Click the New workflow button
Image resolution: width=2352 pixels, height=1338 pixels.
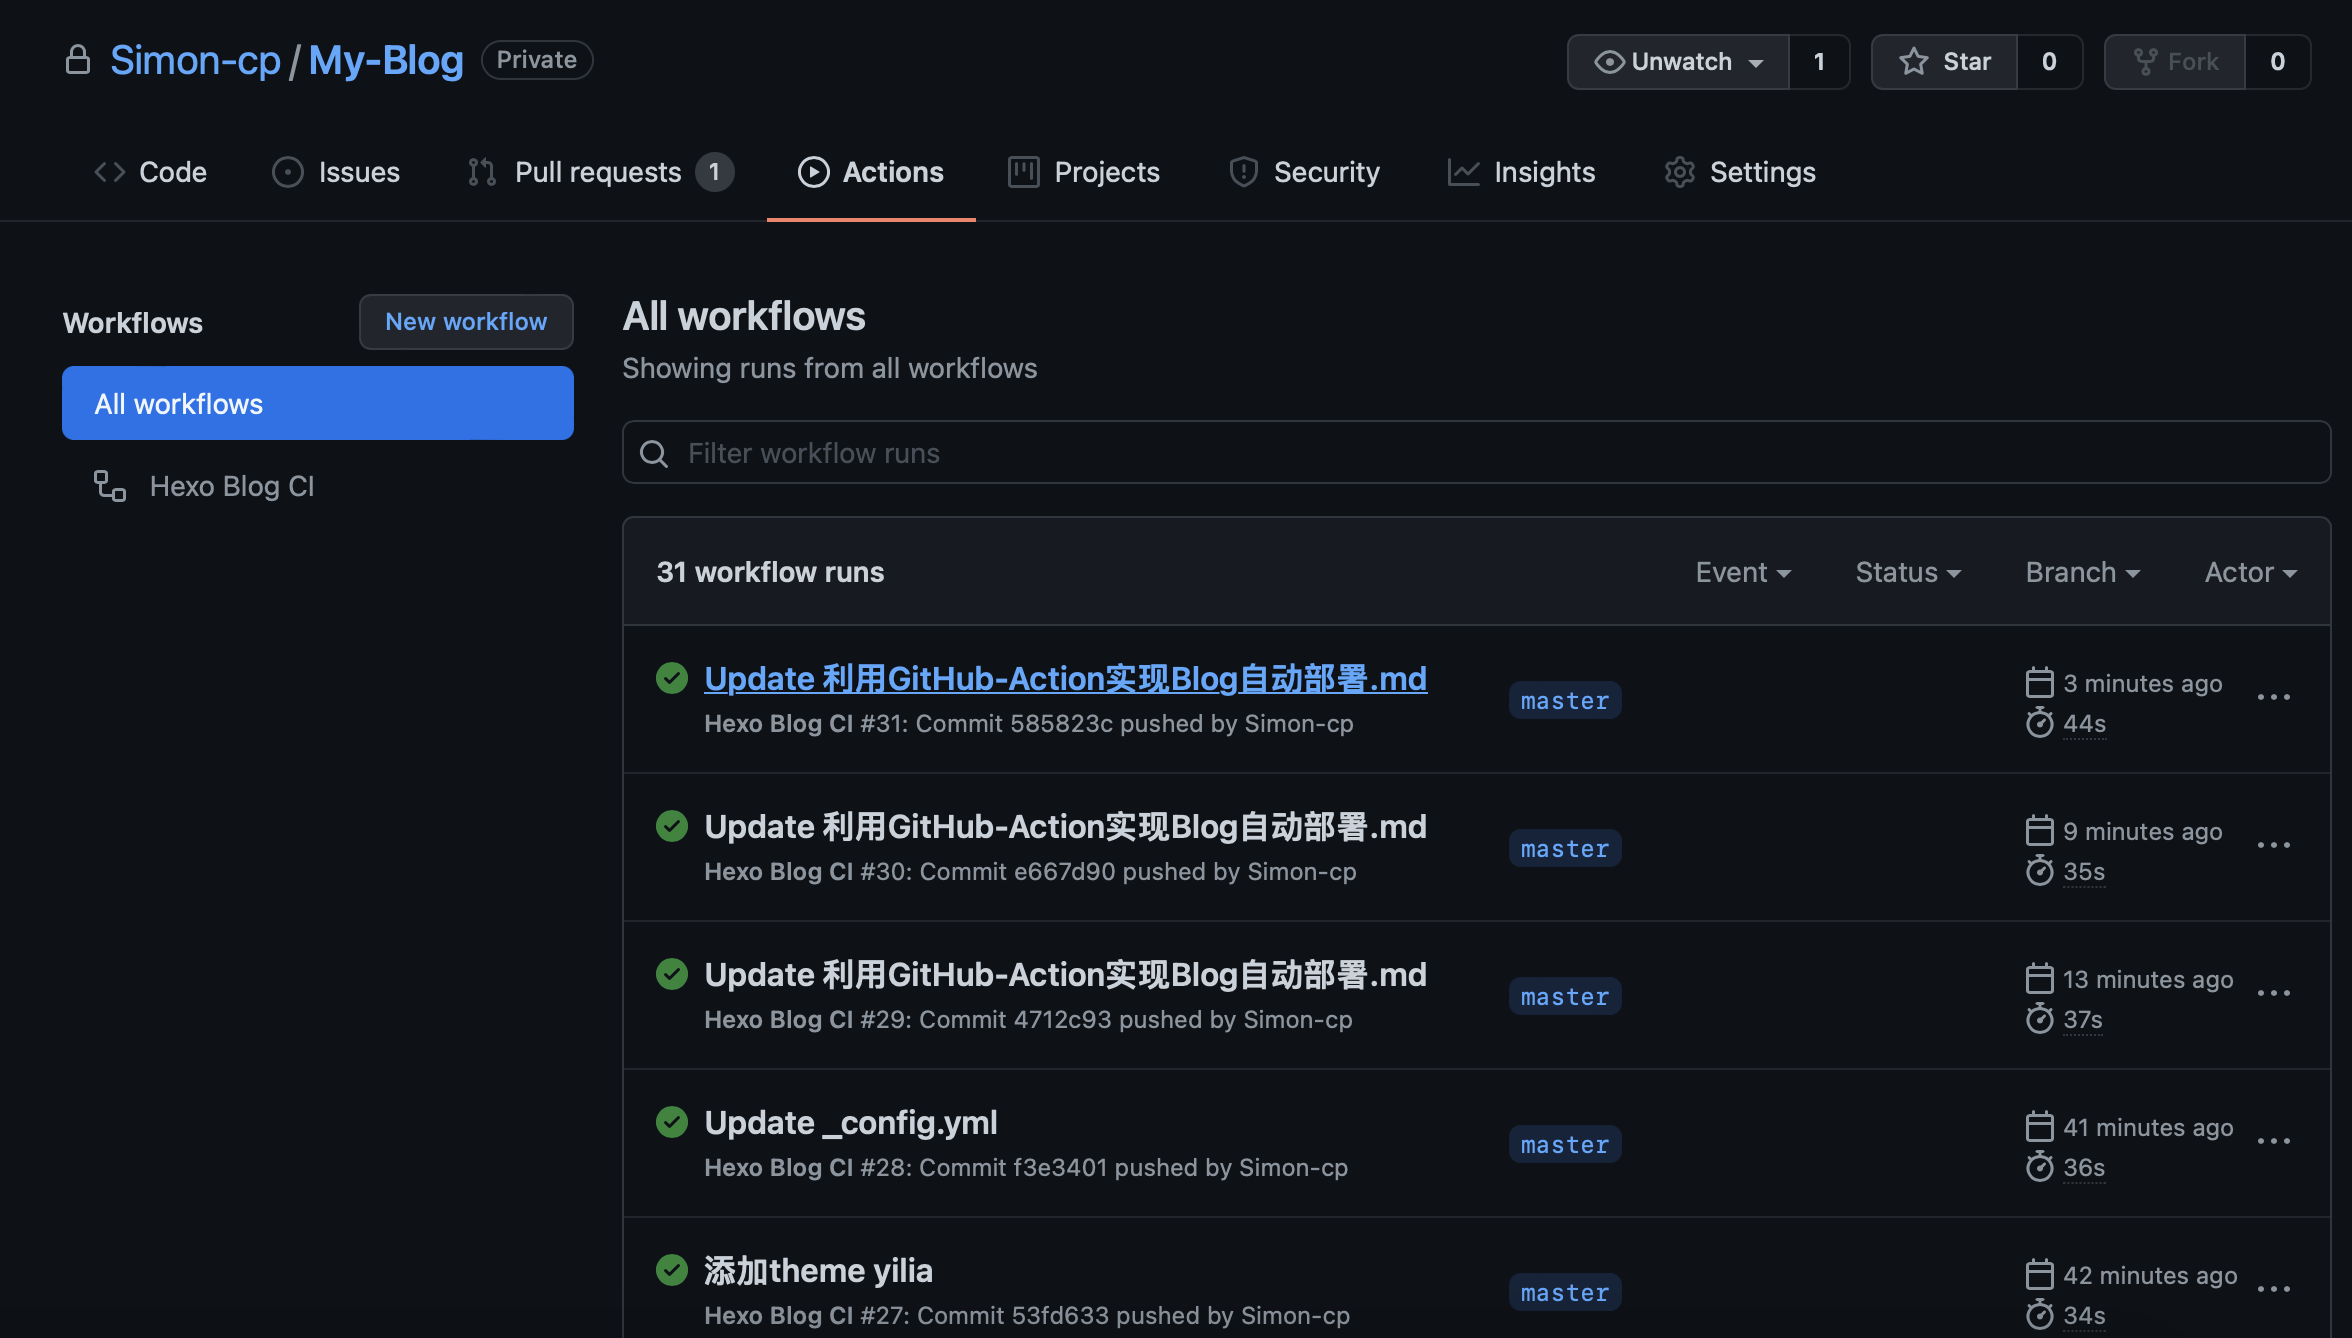(466, 322)
